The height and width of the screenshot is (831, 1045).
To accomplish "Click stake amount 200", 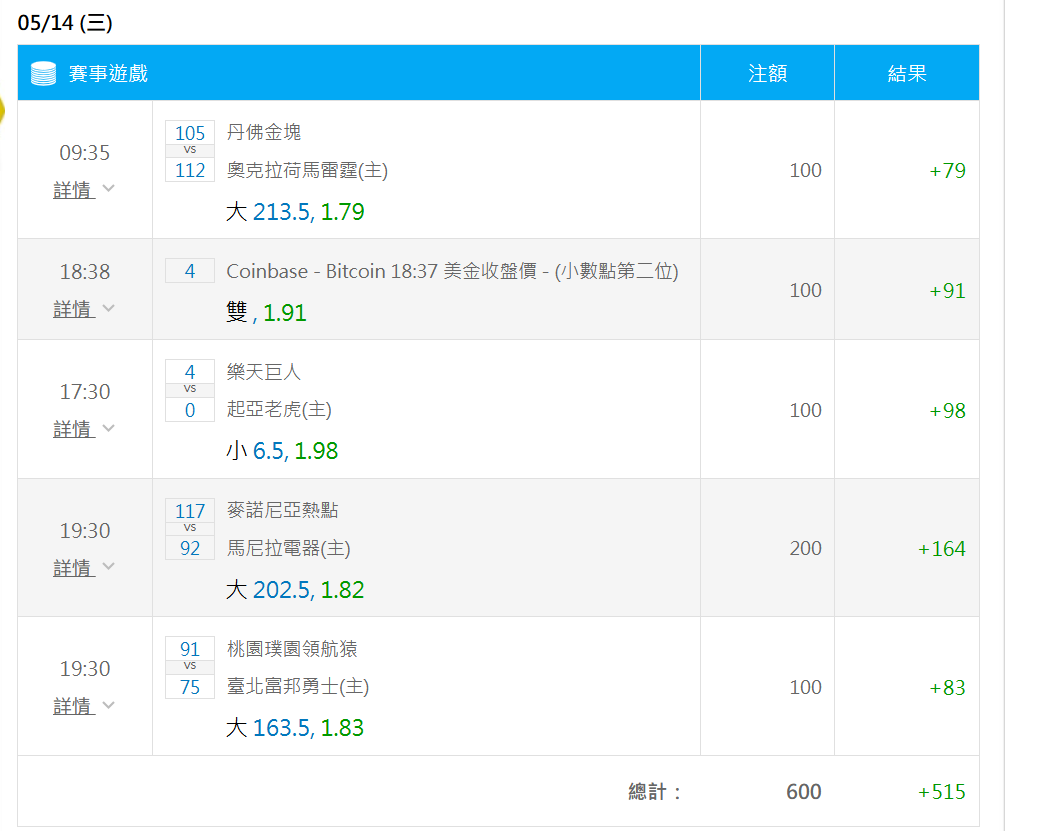I will coord(805,548).
